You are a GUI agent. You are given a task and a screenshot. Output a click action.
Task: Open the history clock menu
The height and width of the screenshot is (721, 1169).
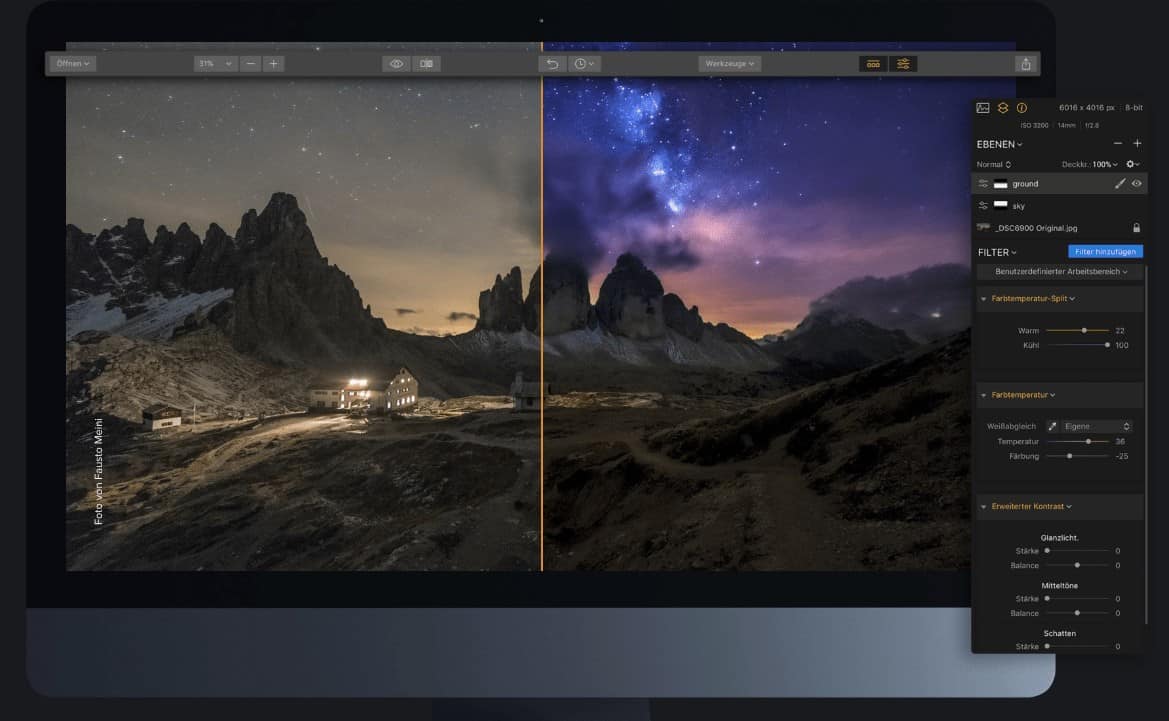pyautogui.click(x=583, y=64)
